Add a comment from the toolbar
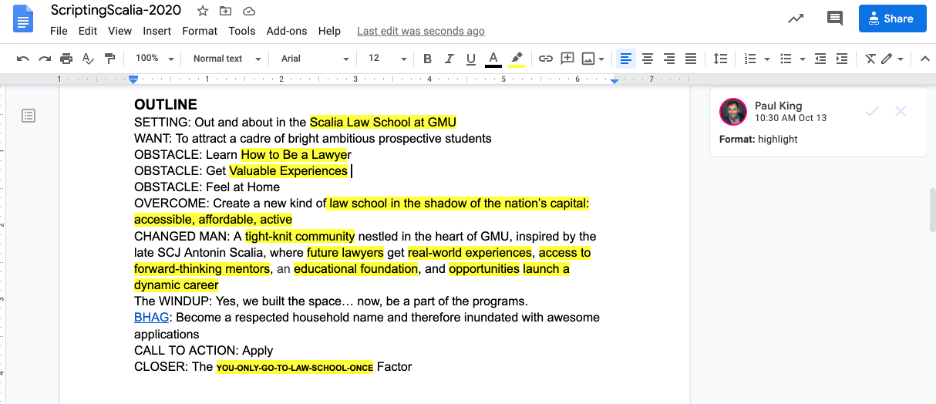 pos(567,58)
